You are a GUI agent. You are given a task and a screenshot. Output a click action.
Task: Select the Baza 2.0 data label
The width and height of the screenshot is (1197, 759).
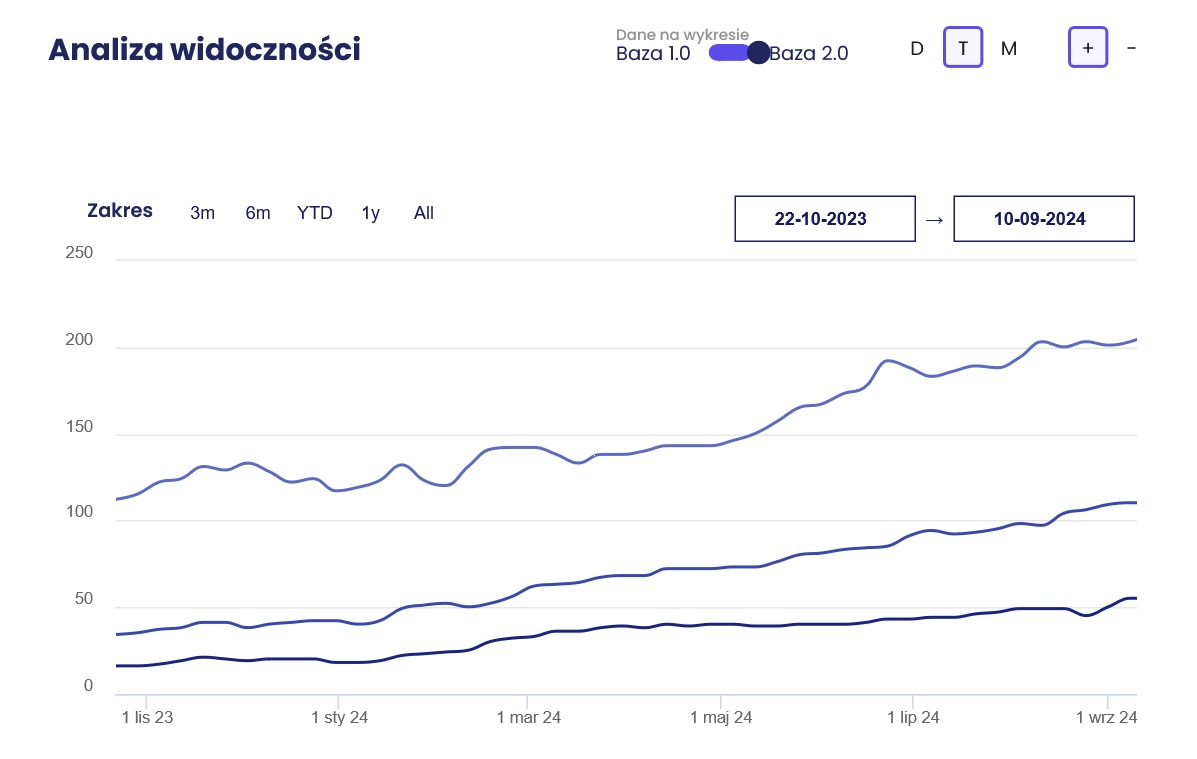pos(809,54)
